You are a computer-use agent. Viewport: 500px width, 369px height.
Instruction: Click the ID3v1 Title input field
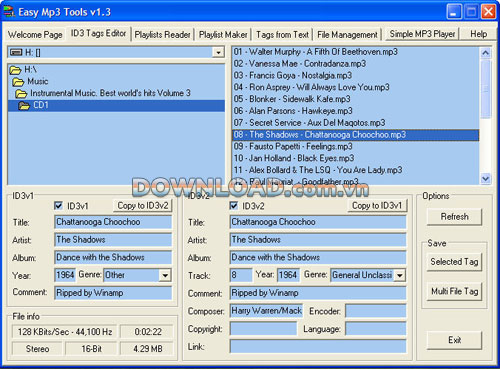click(113, 222)
